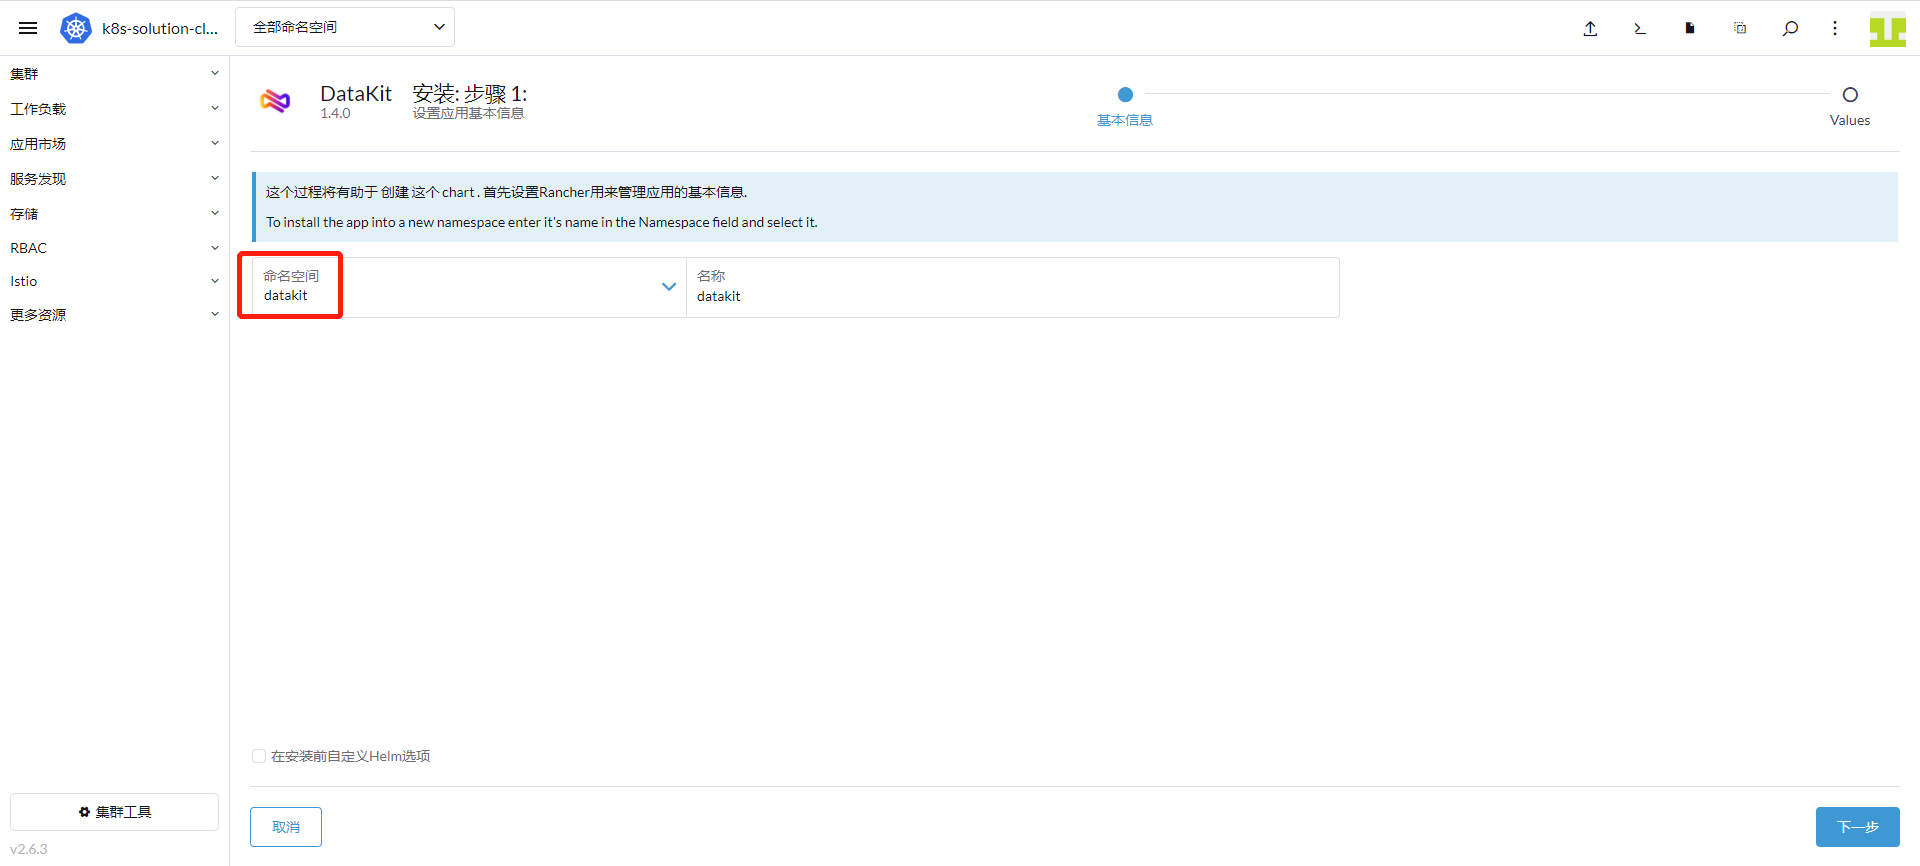Expand the 应用市场 sidebar section
Image resolution: width=1920 pixels, height=866 pixels.
(x=114, y=144)
